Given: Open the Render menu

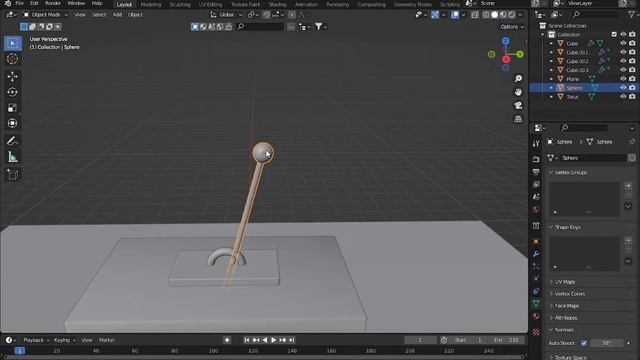Looking at the screenshot, I should pos(53,3).
